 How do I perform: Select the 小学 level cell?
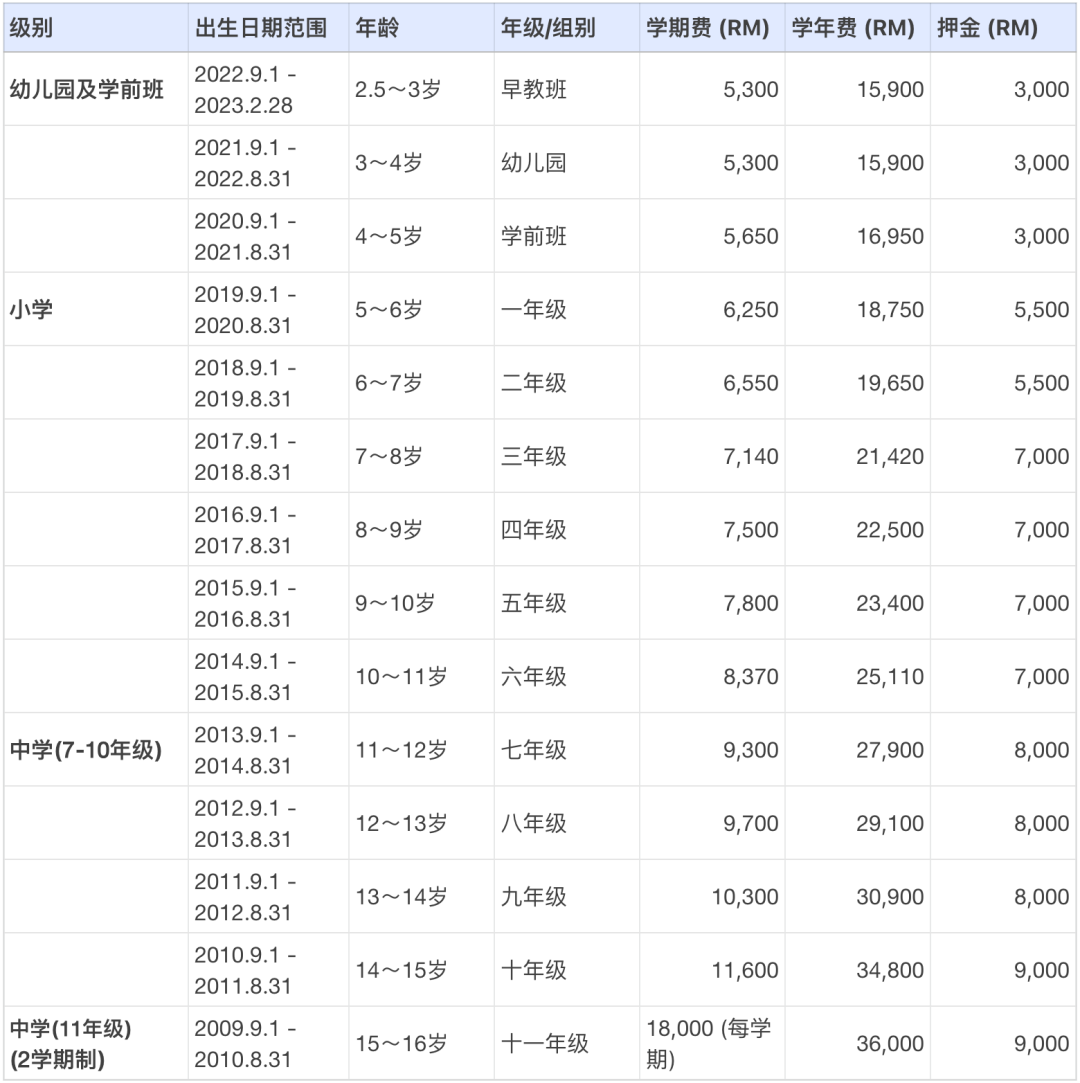[95, 309]
